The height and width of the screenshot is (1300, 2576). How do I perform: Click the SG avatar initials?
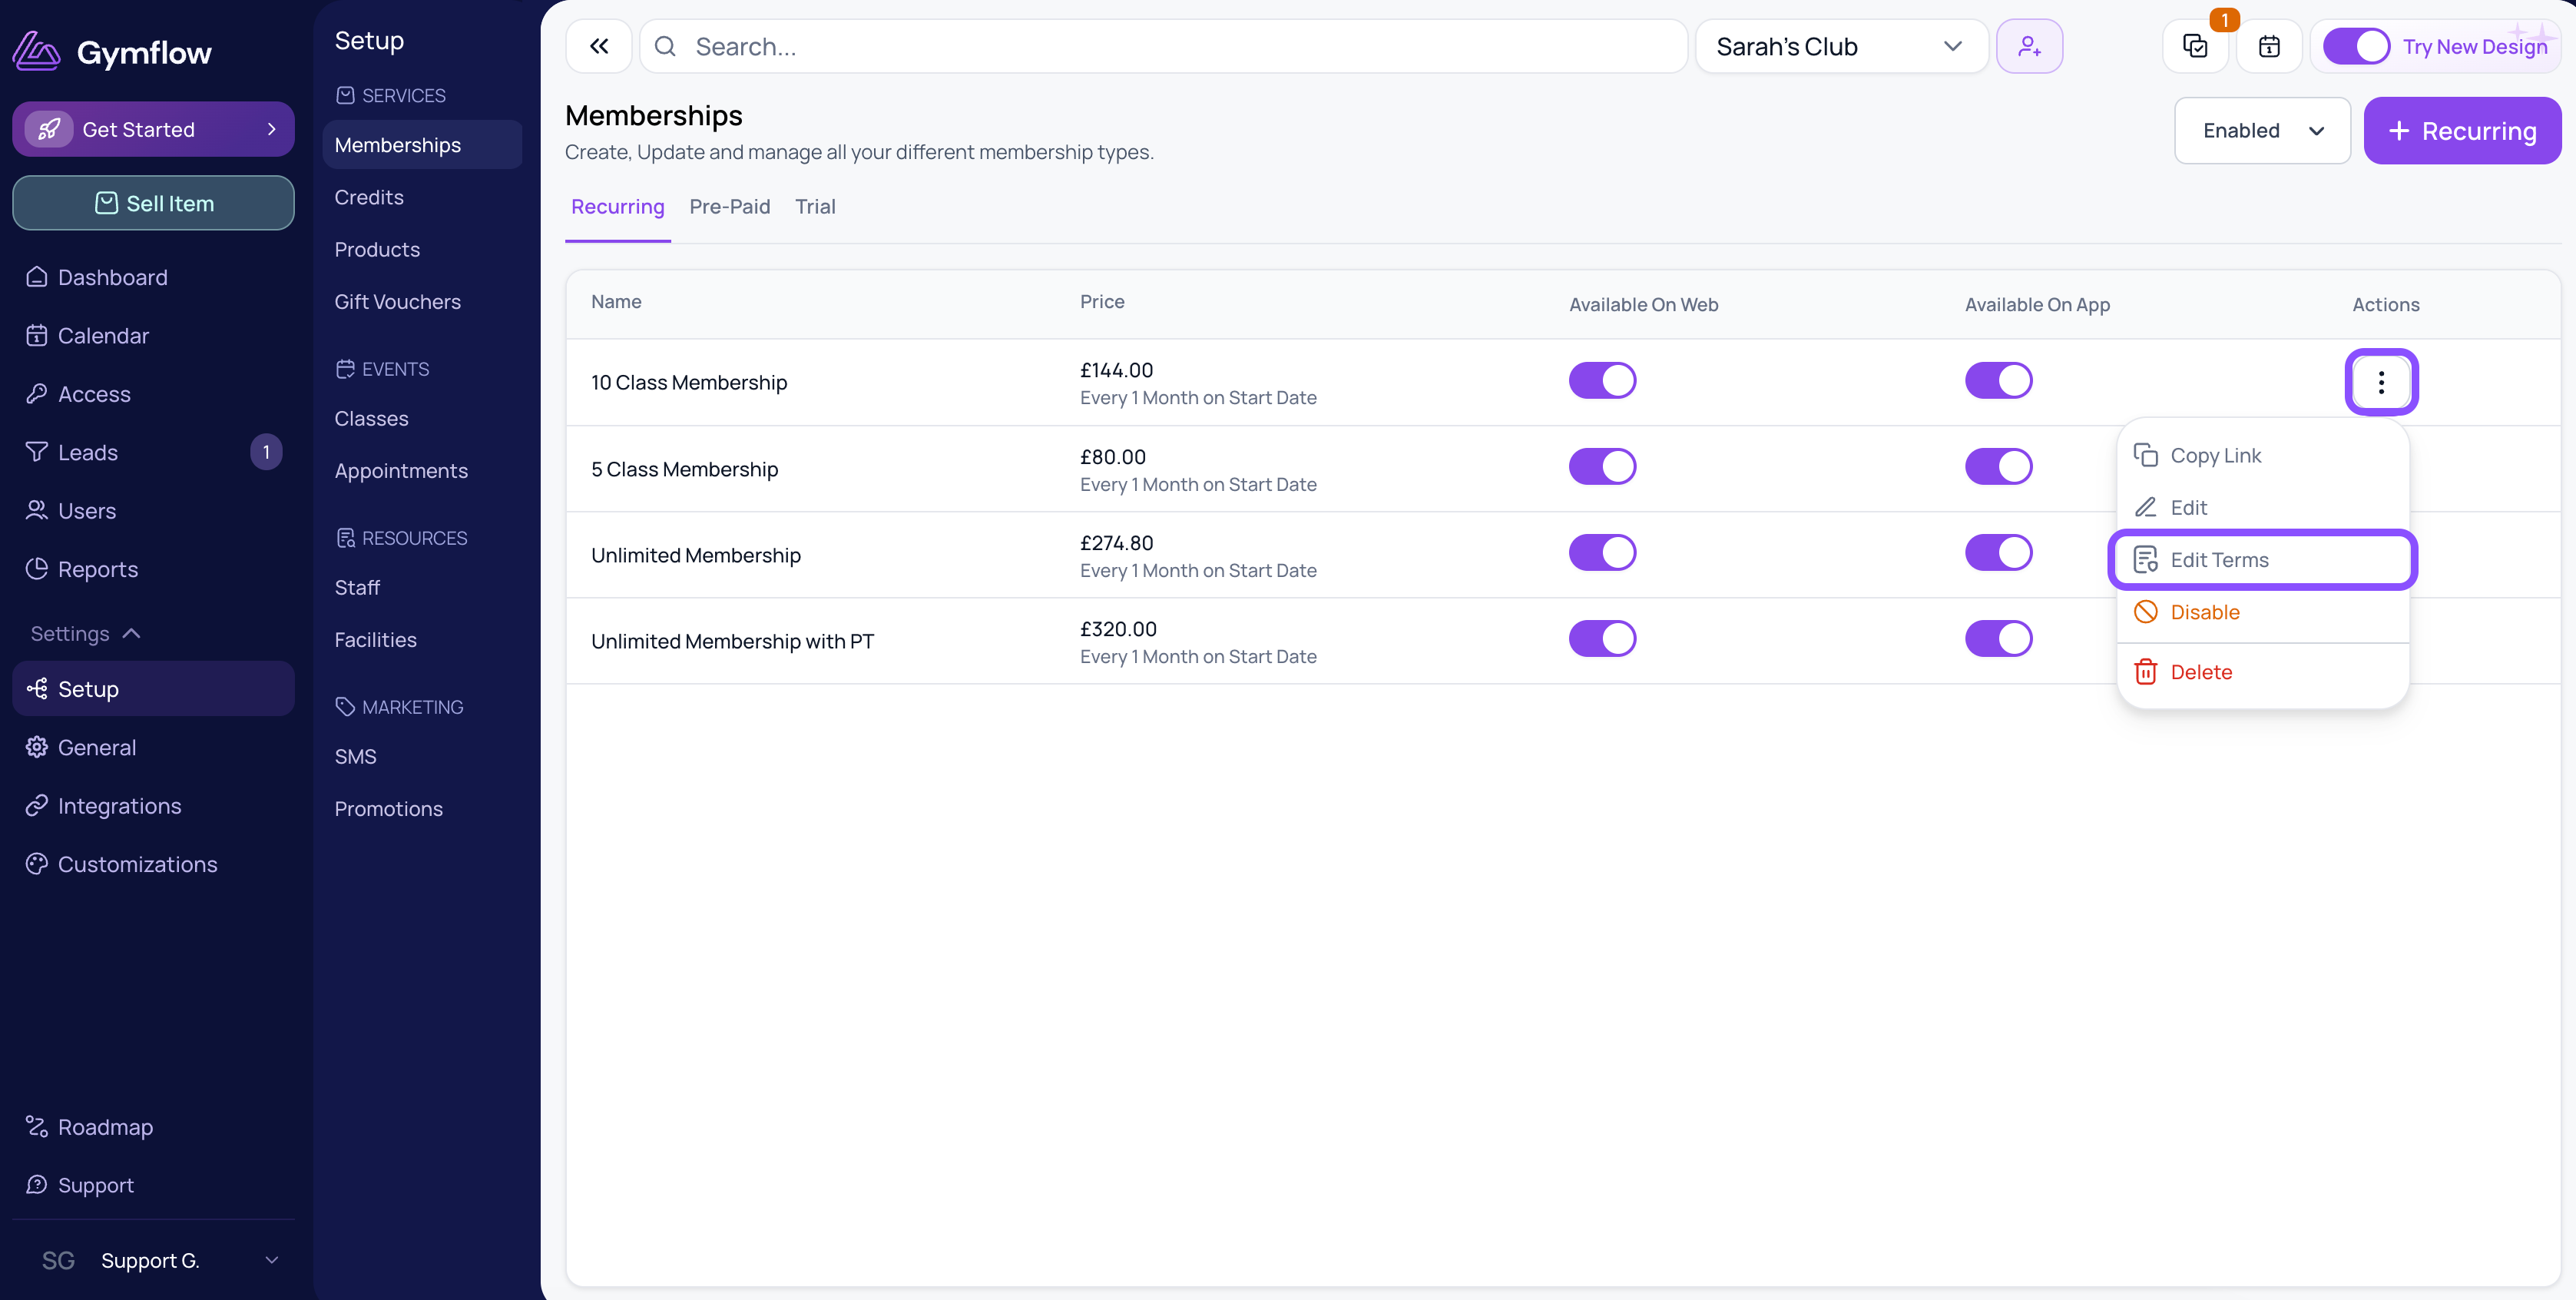[x=58, y=1261]
